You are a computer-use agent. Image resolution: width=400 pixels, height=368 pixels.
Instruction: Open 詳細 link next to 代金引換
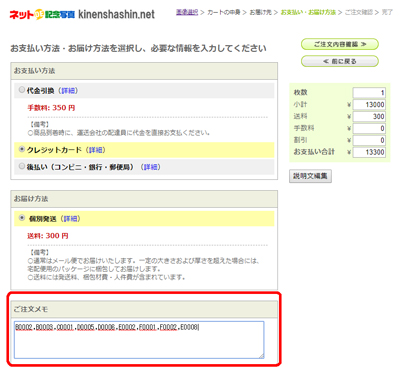click(x=68, y=91)
